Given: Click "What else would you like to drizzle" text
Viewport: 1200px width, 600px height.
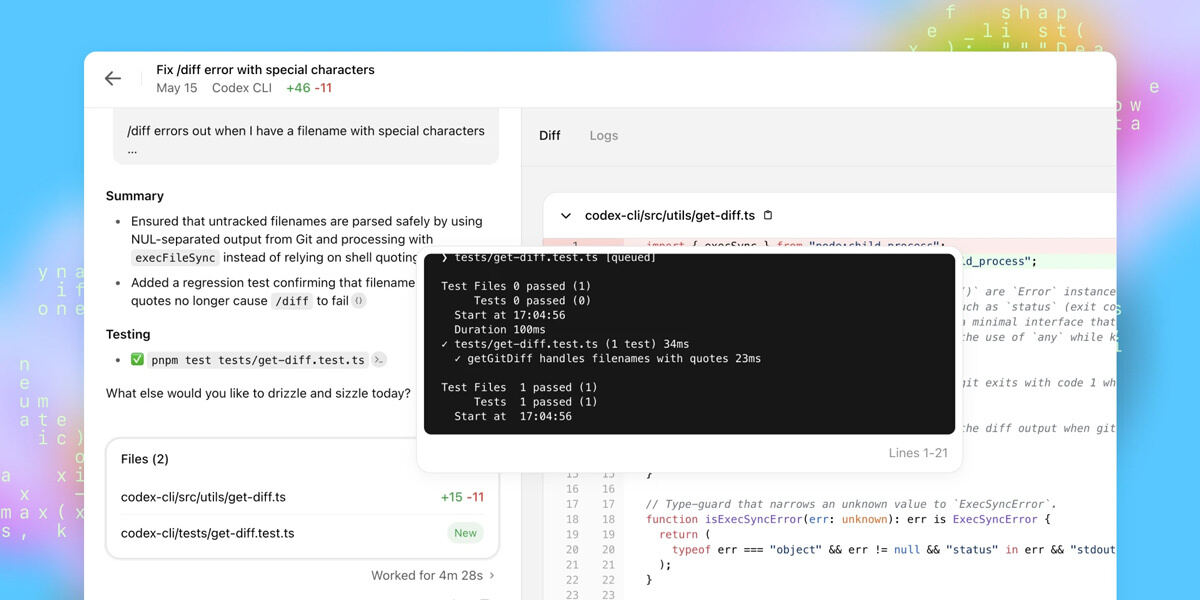Looking at the screenshot, I should pos(258,393).
